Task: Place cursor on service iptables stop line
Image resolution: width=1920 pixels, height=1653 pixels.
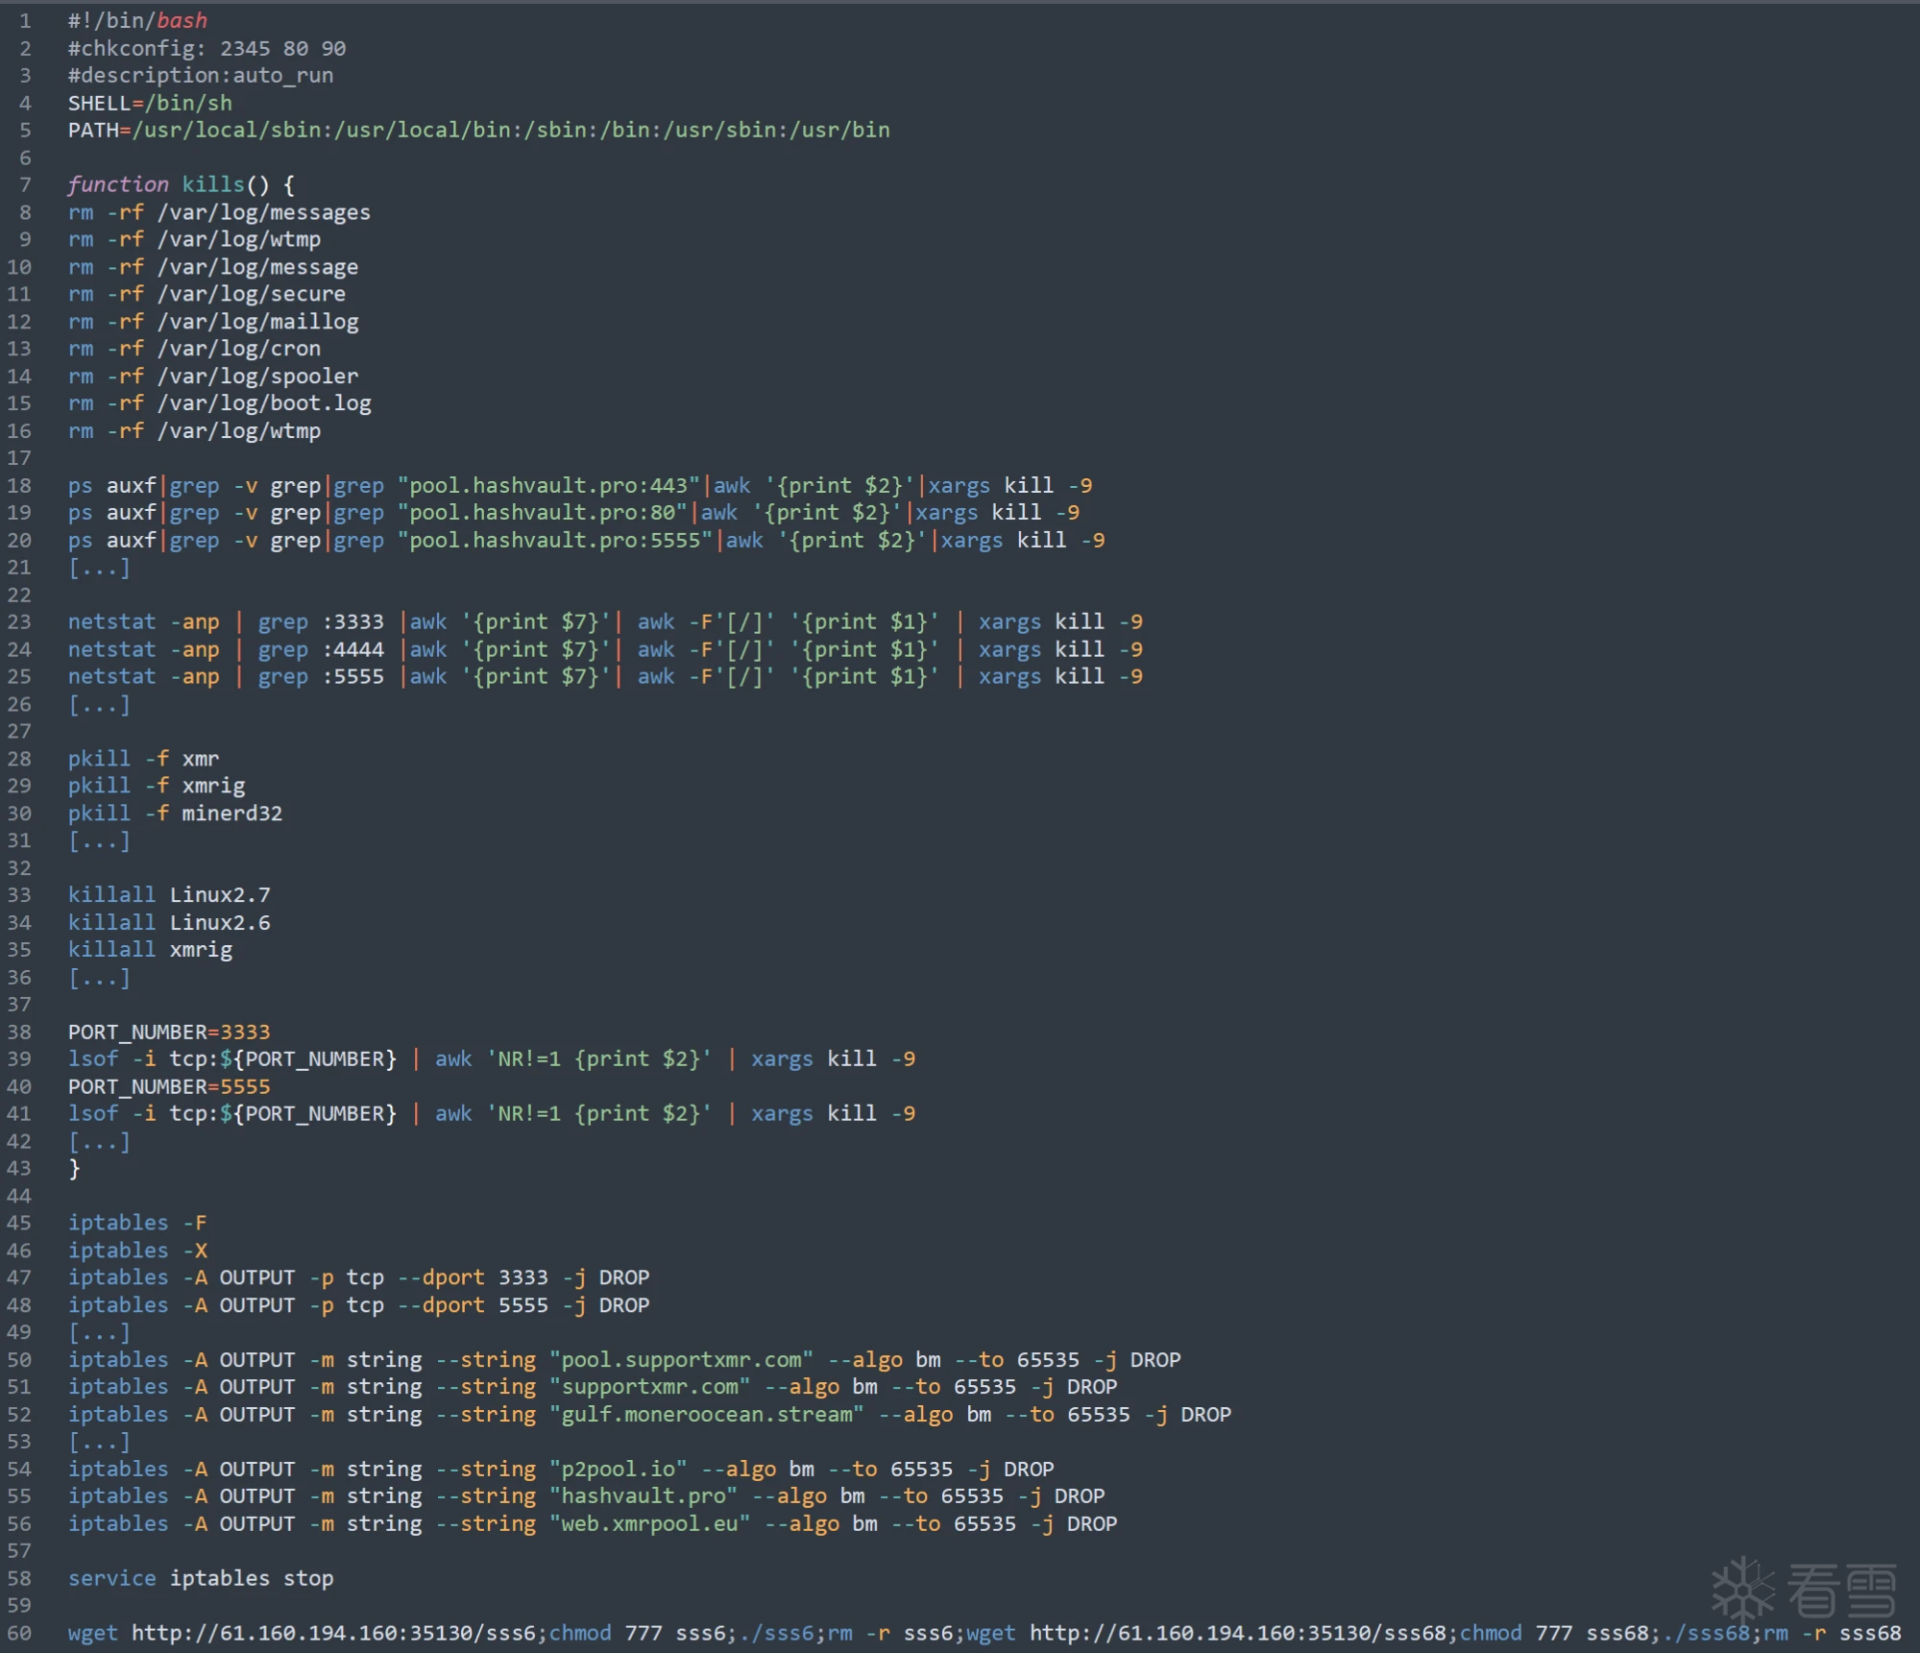Action: point(201,1579)
